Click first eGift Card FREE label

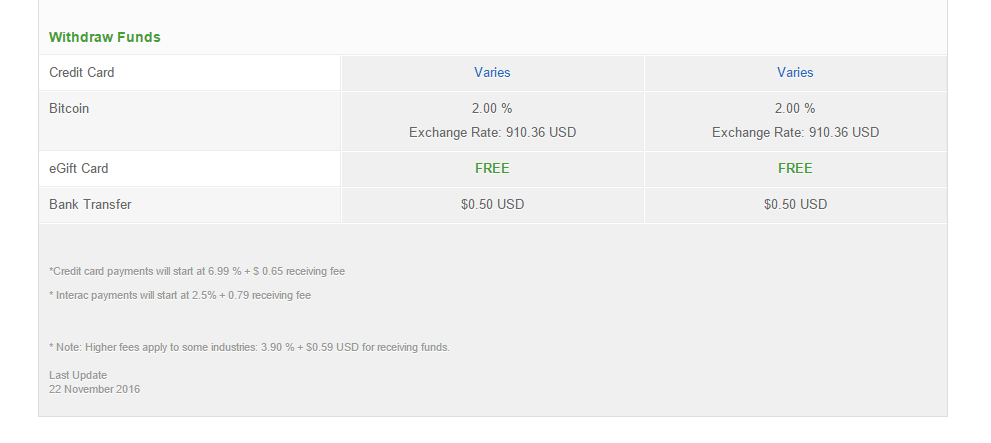[x=492, y=169]
